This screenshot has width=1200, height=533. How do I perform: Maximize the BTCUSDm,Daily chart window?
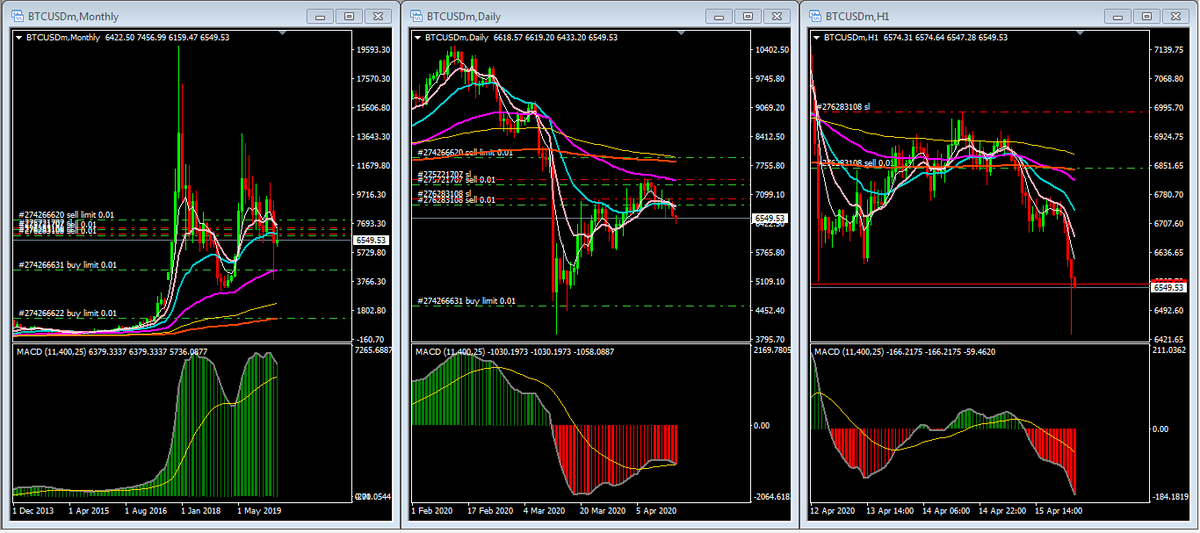[749, 16]
